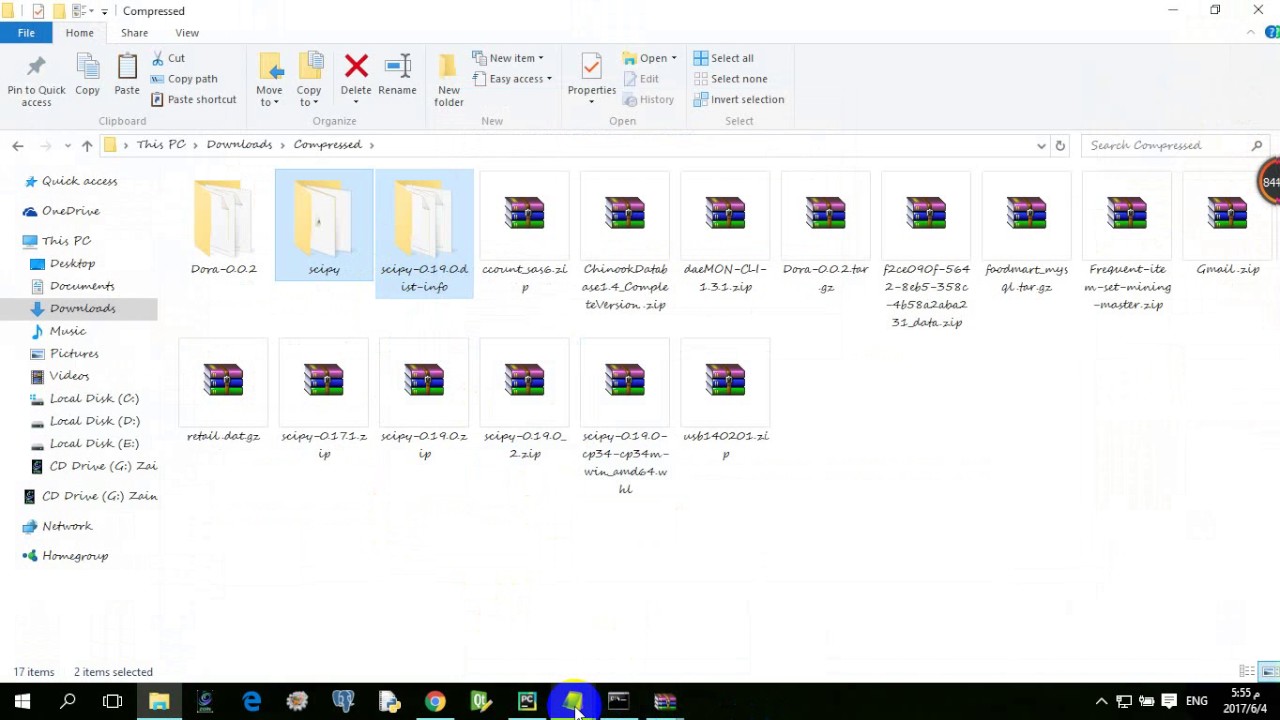Screen dimensions: 1280x720
Task: Click Compressed in breadcrumb path
Action: pos(327,145)
